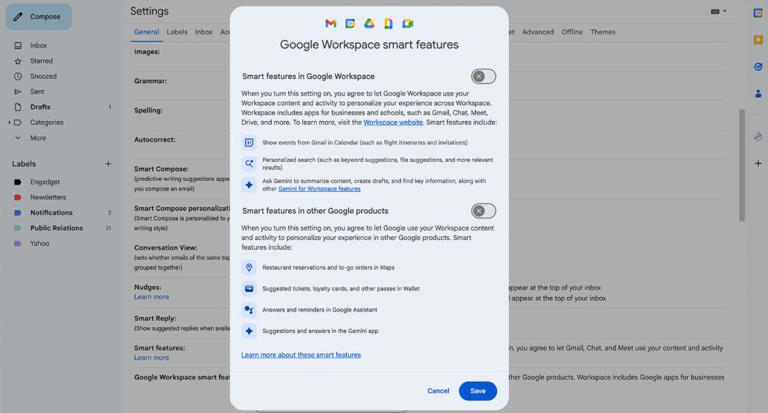Click the Starred star icon in sidebar
This screenshot has width=768, height=413.
click(18, 61)
